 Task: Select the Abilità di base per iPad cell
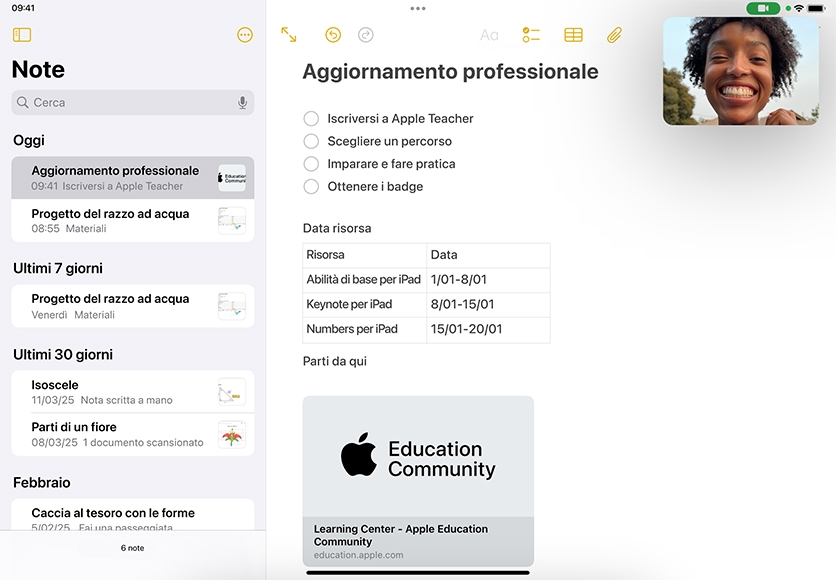pyautogui.click(x=365, y=280)
